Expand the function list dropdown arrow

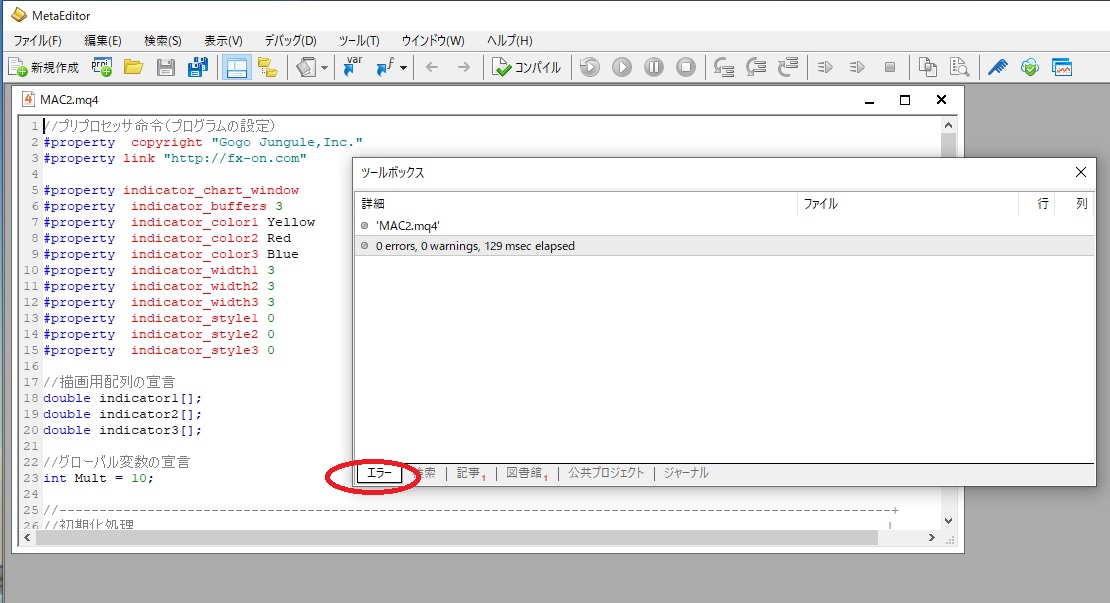tap(403, 68)
